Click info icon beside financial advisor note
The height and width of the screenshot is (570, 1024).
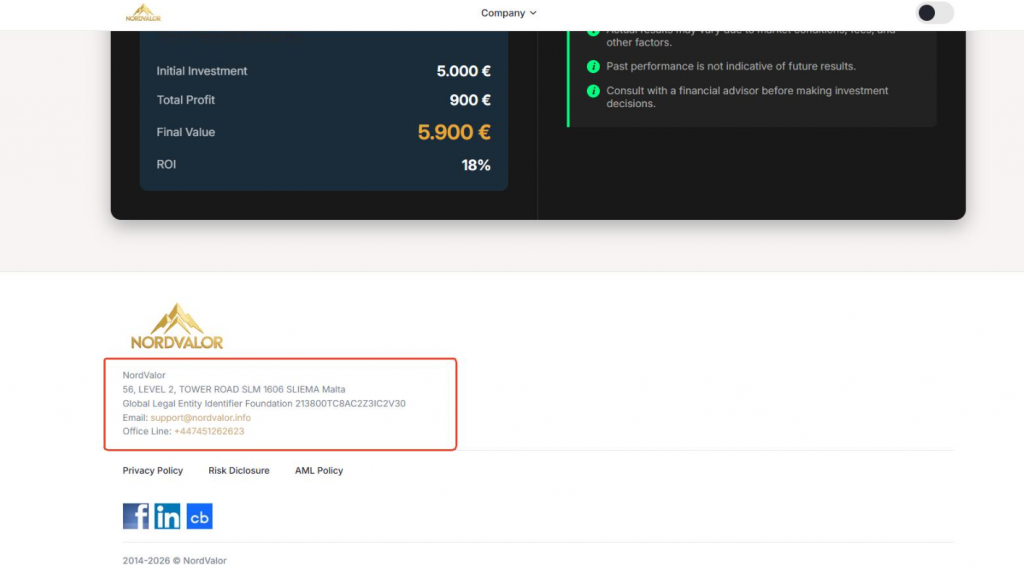point(593,91)
